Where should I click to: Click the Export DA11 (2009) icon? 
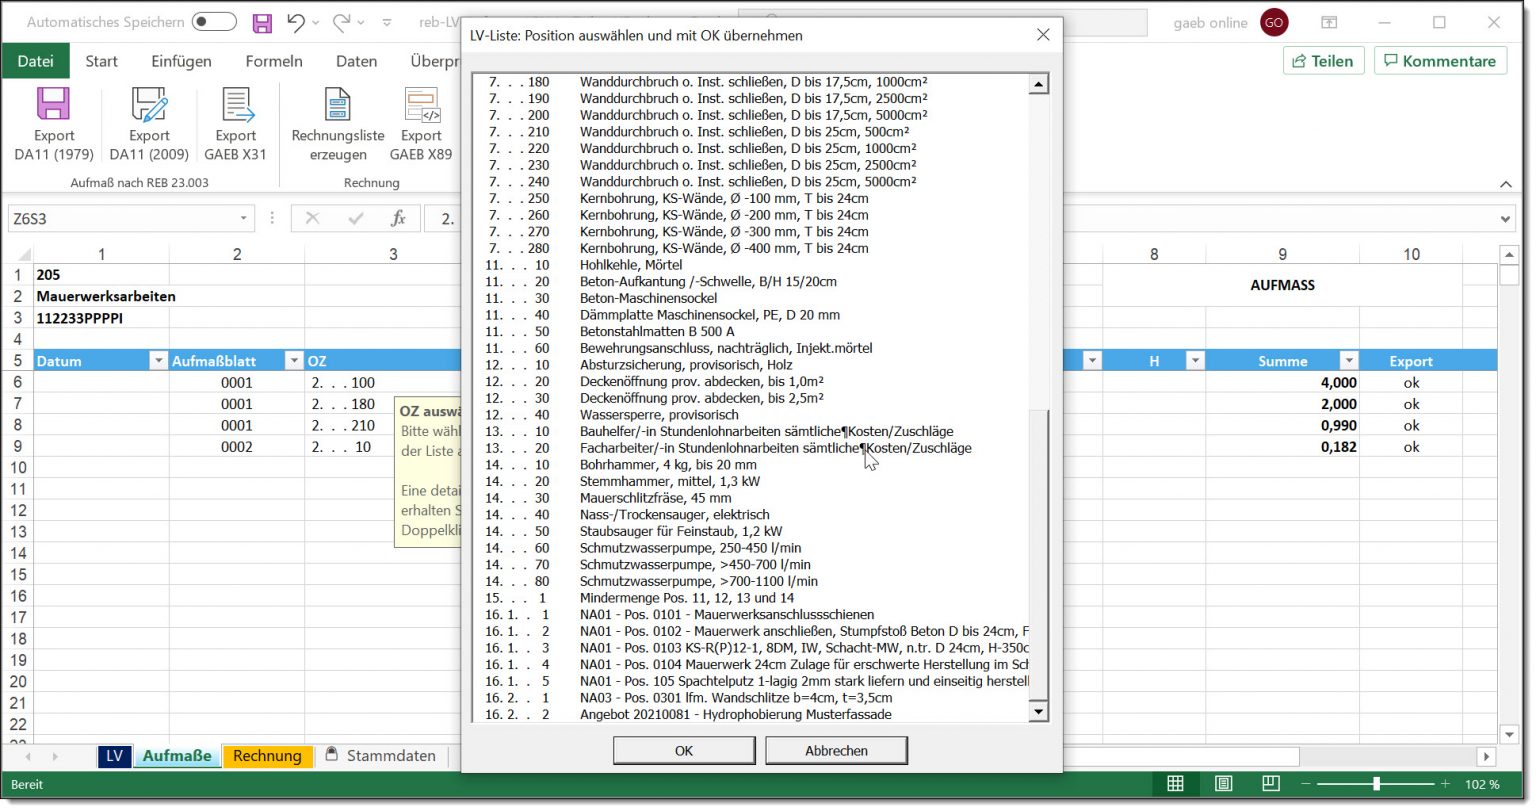click(x=148, y=122)
